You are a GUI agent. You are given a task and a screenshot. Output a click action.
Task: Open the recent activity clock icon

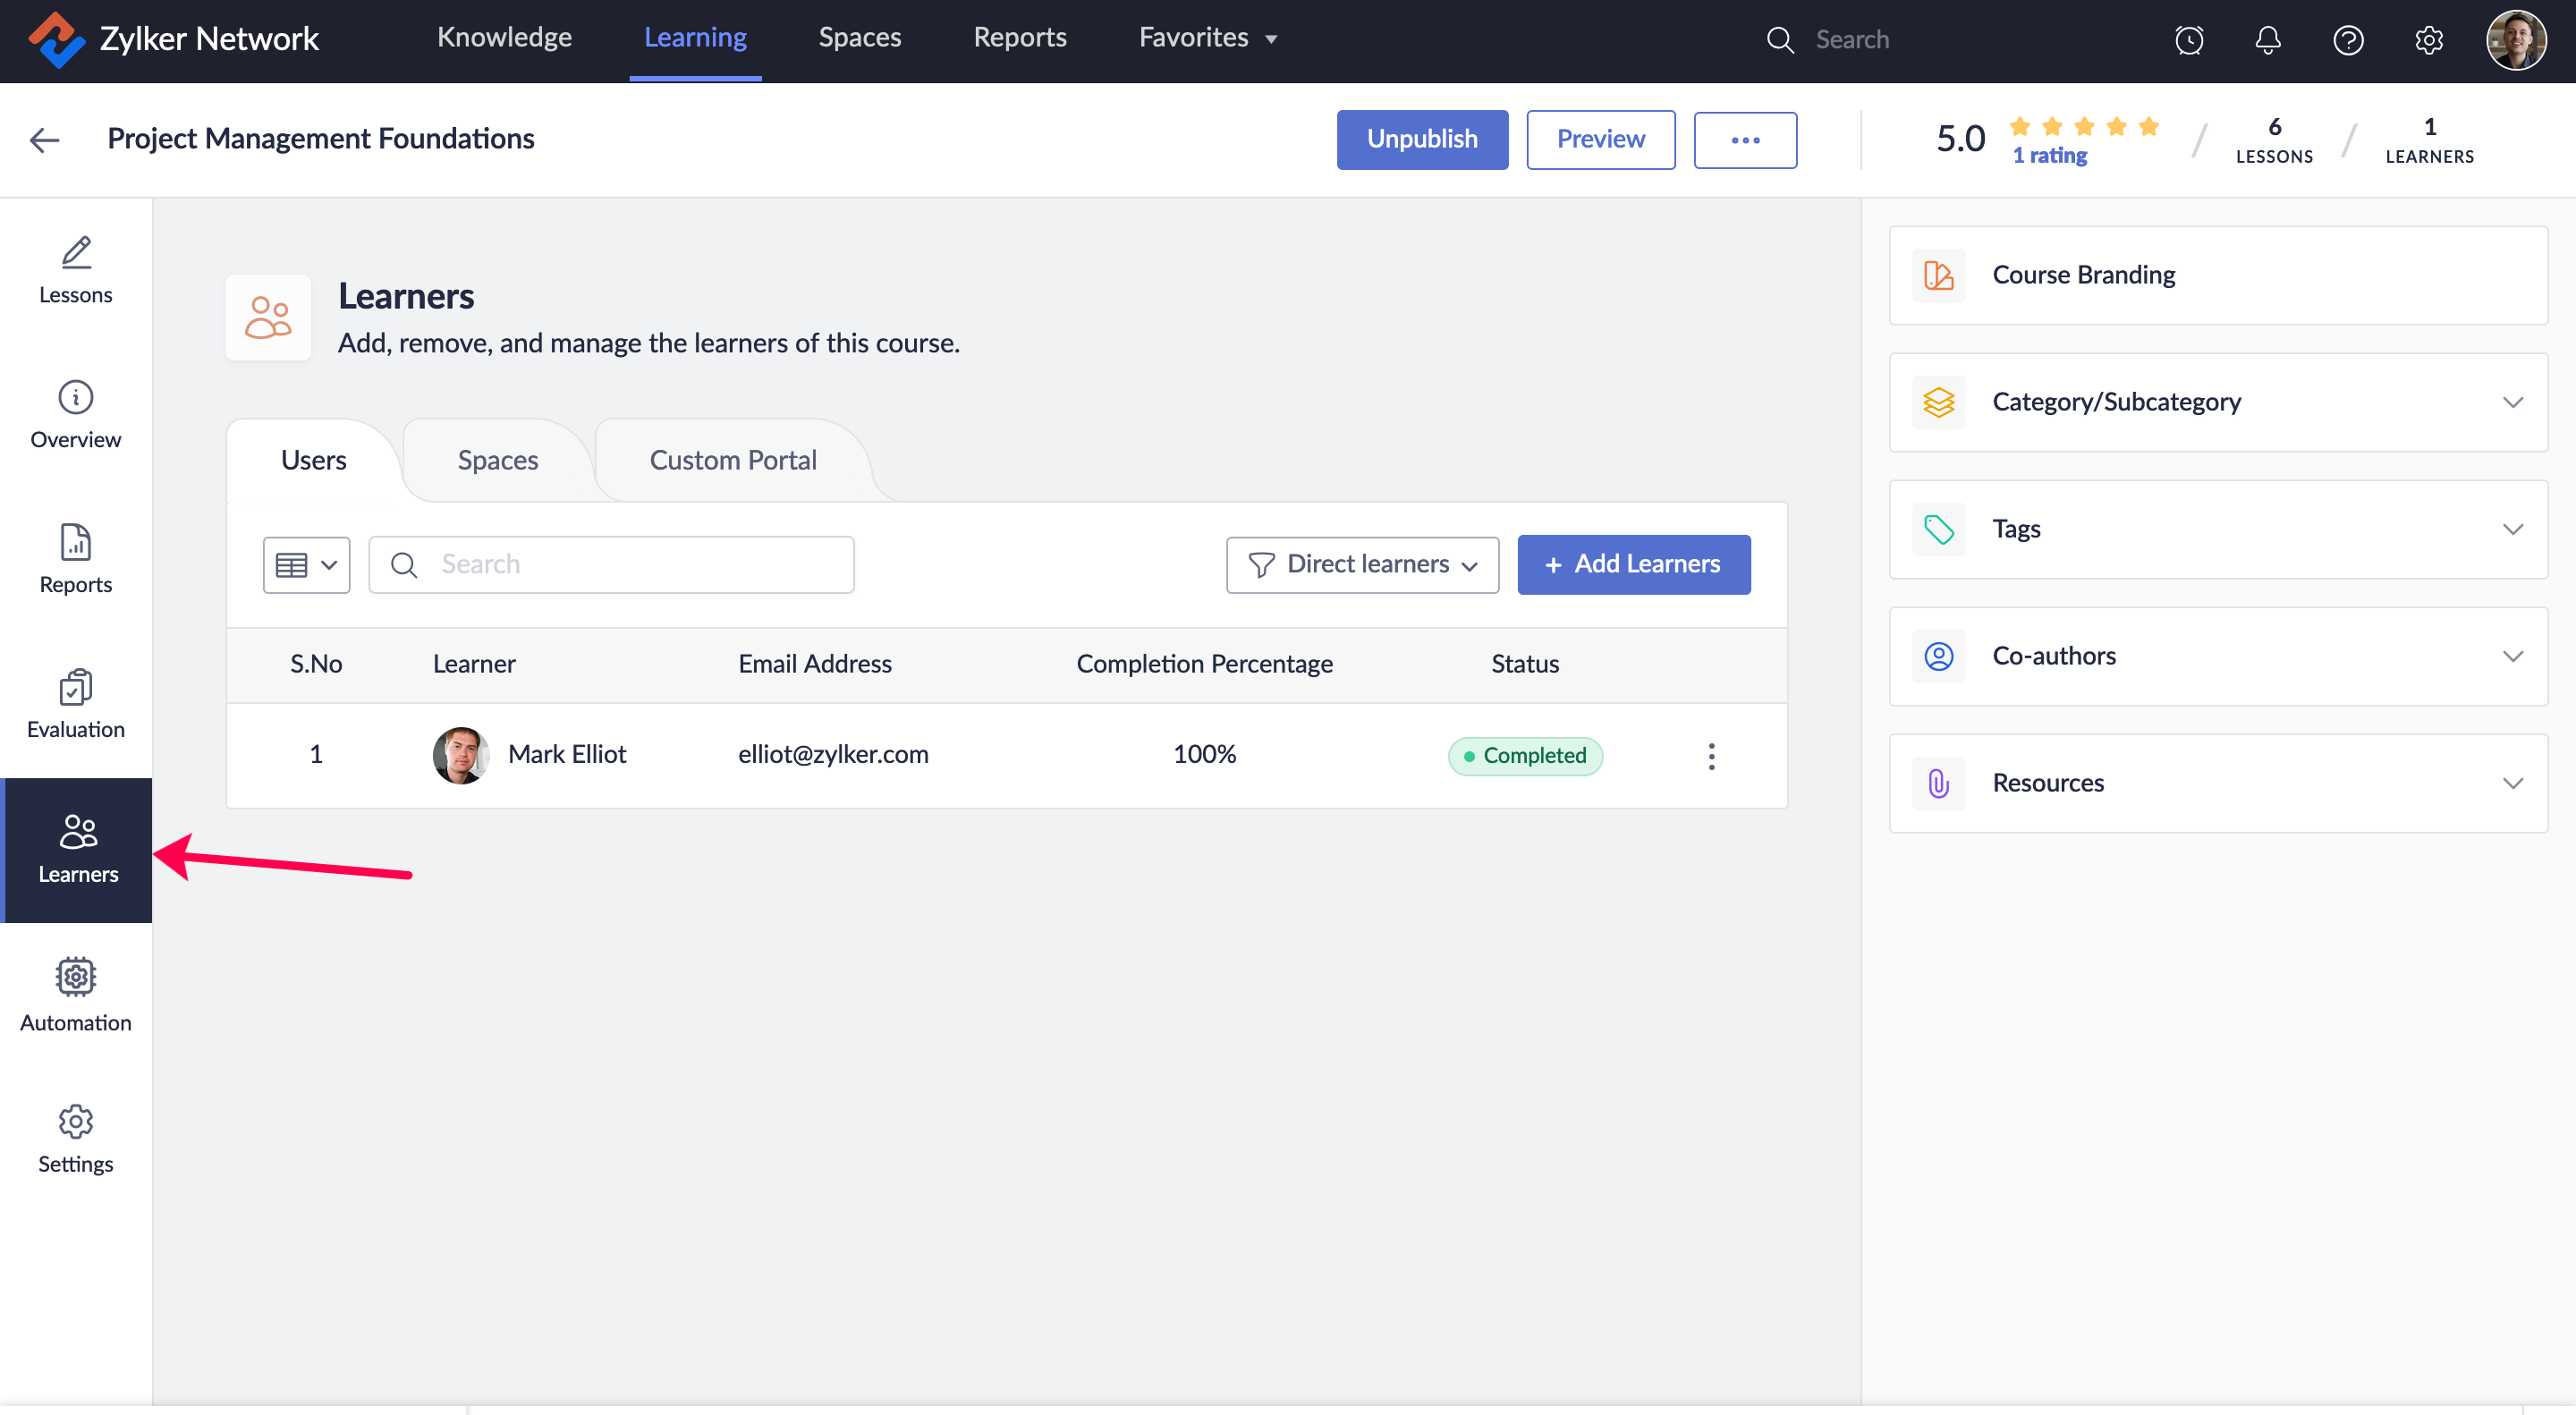[2188, 40]
